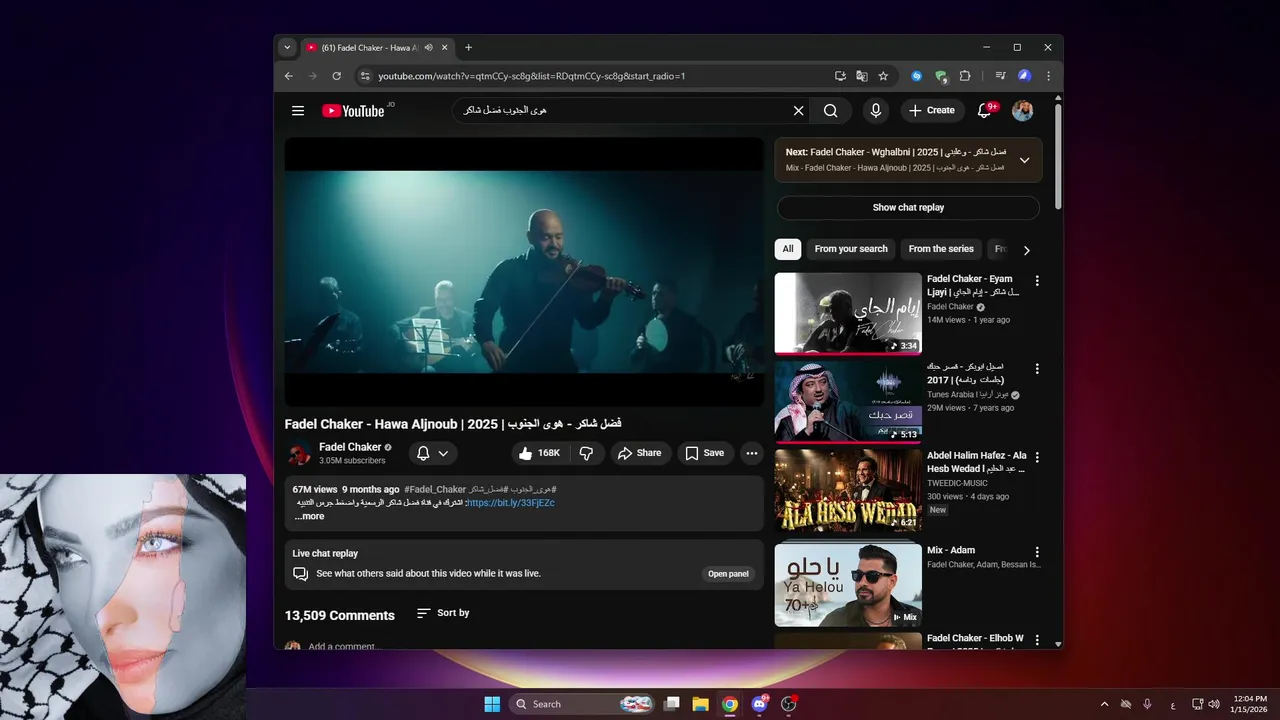
Task: Click the YouTube page vertical scrollbar
Action: pos(1058,155)
